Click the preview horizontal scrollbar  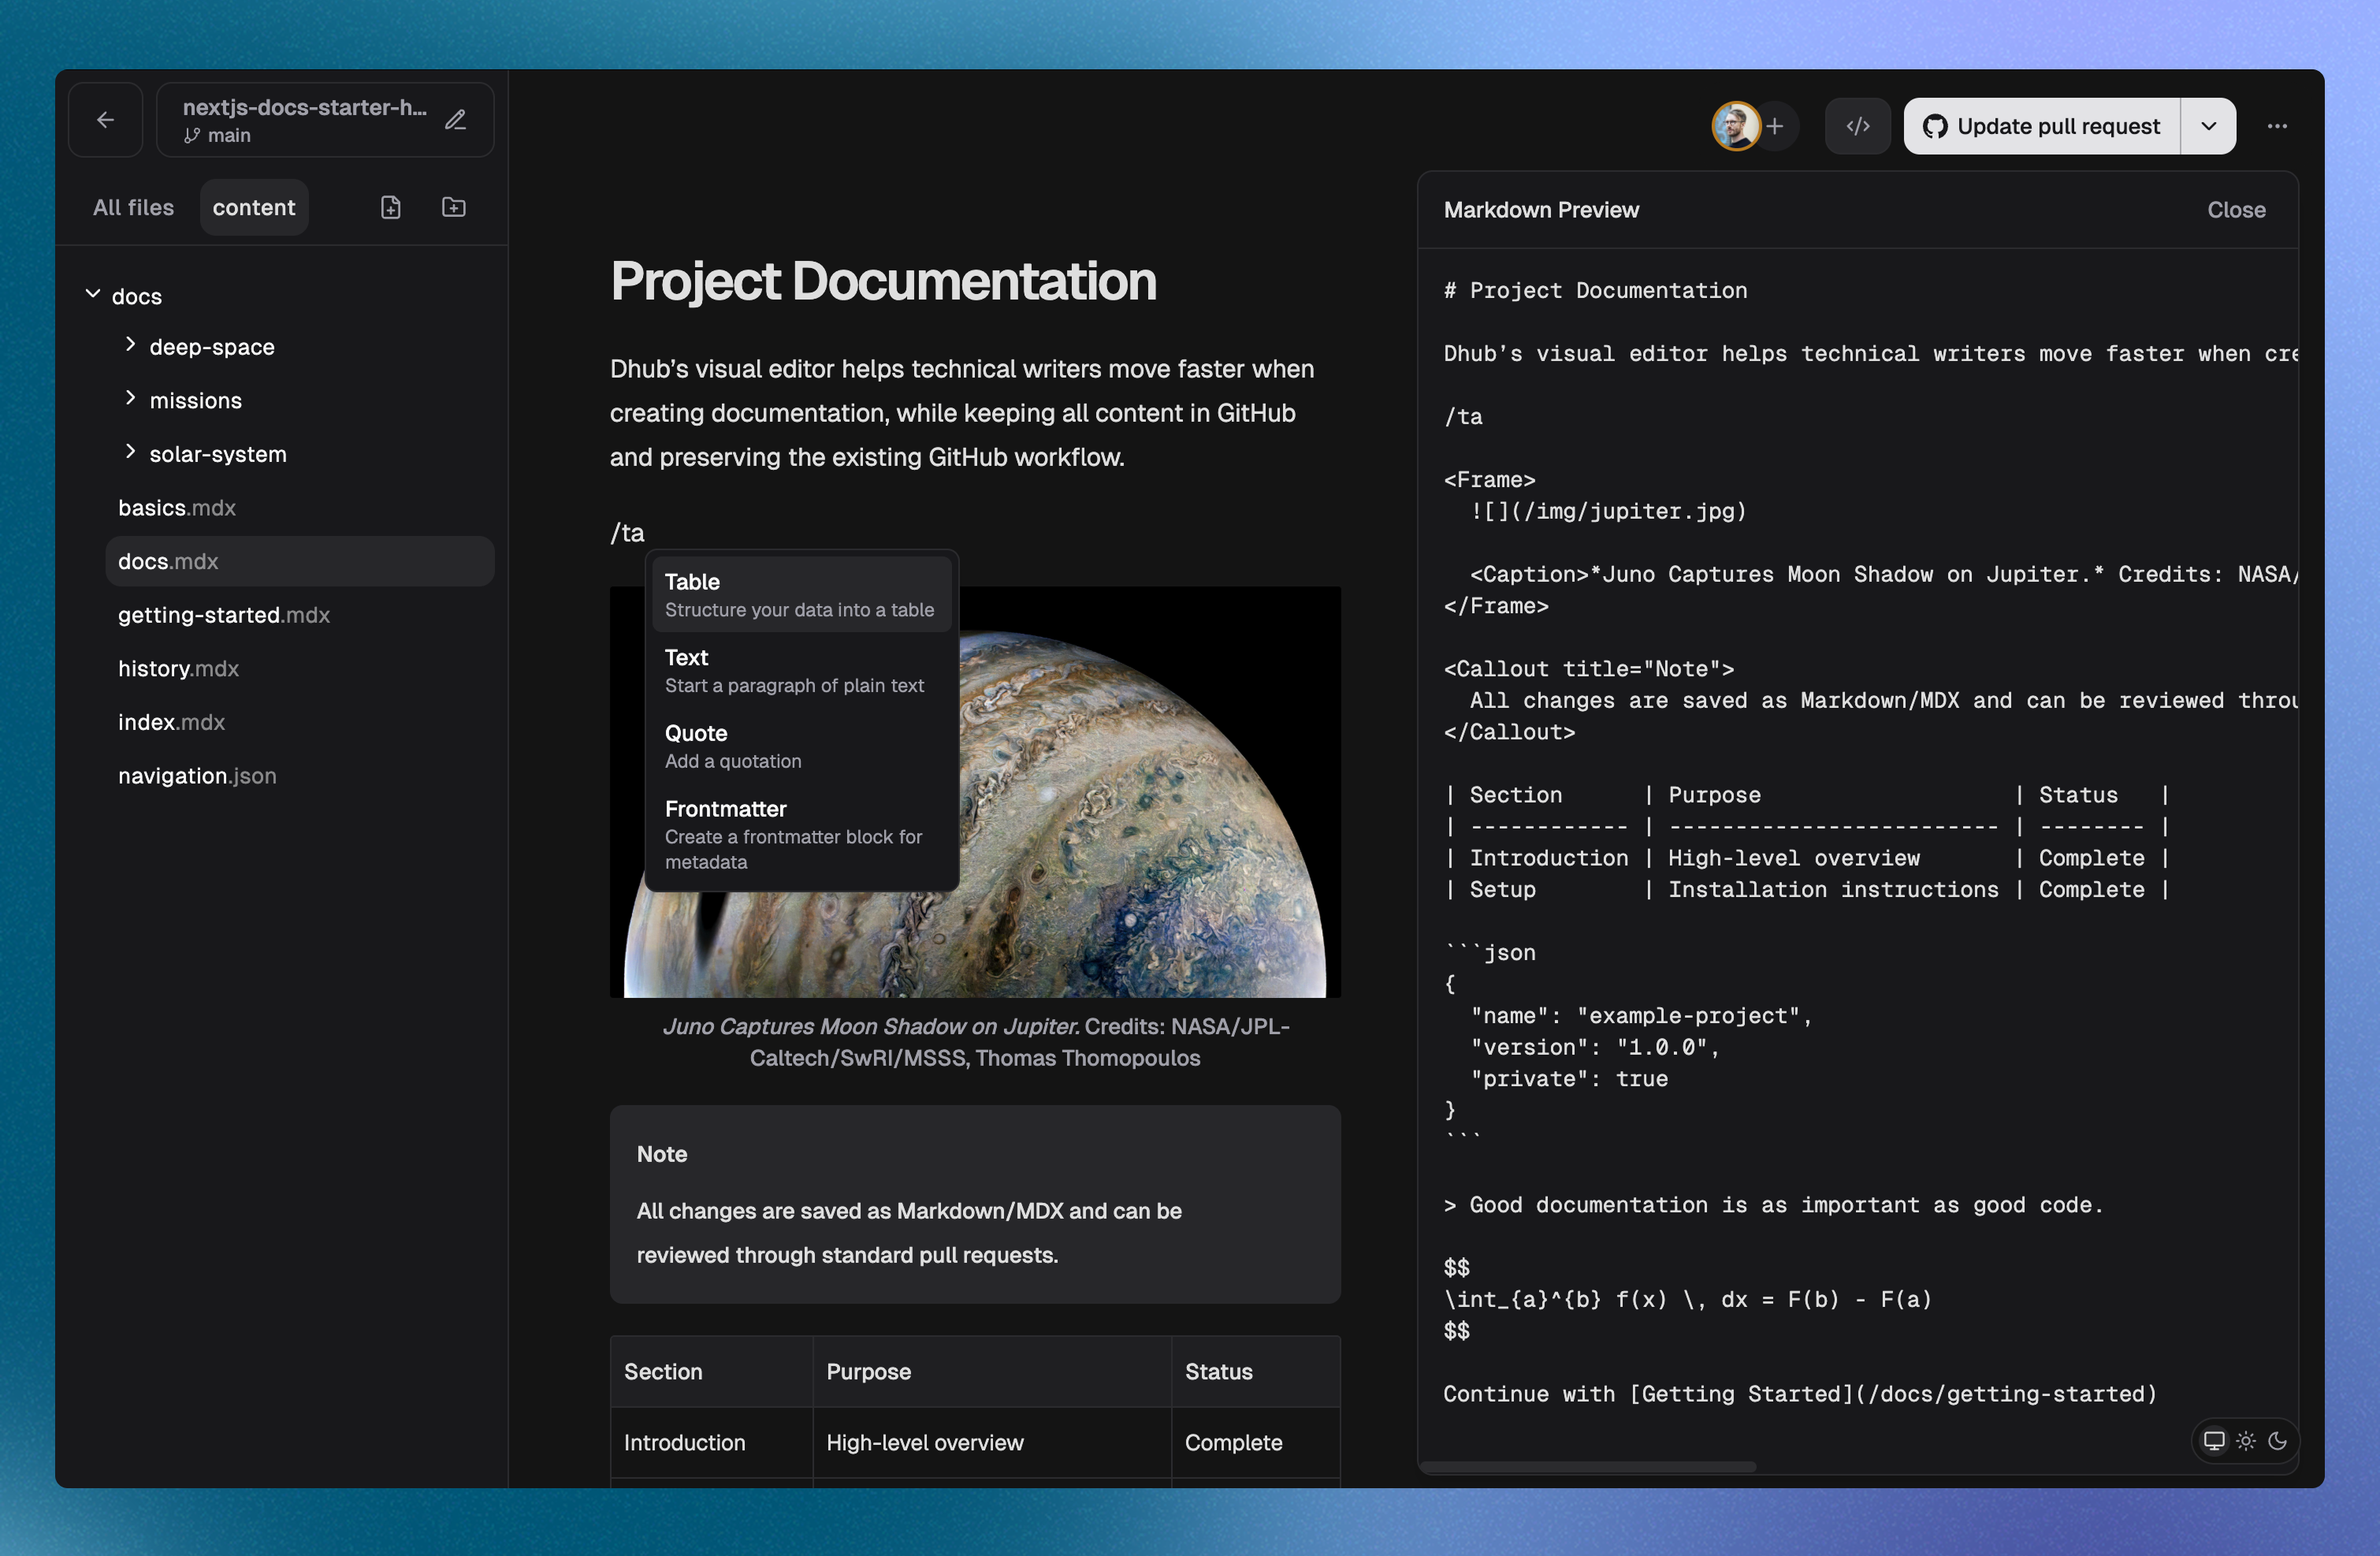pyautogui.click(x=1588, y=1467)
